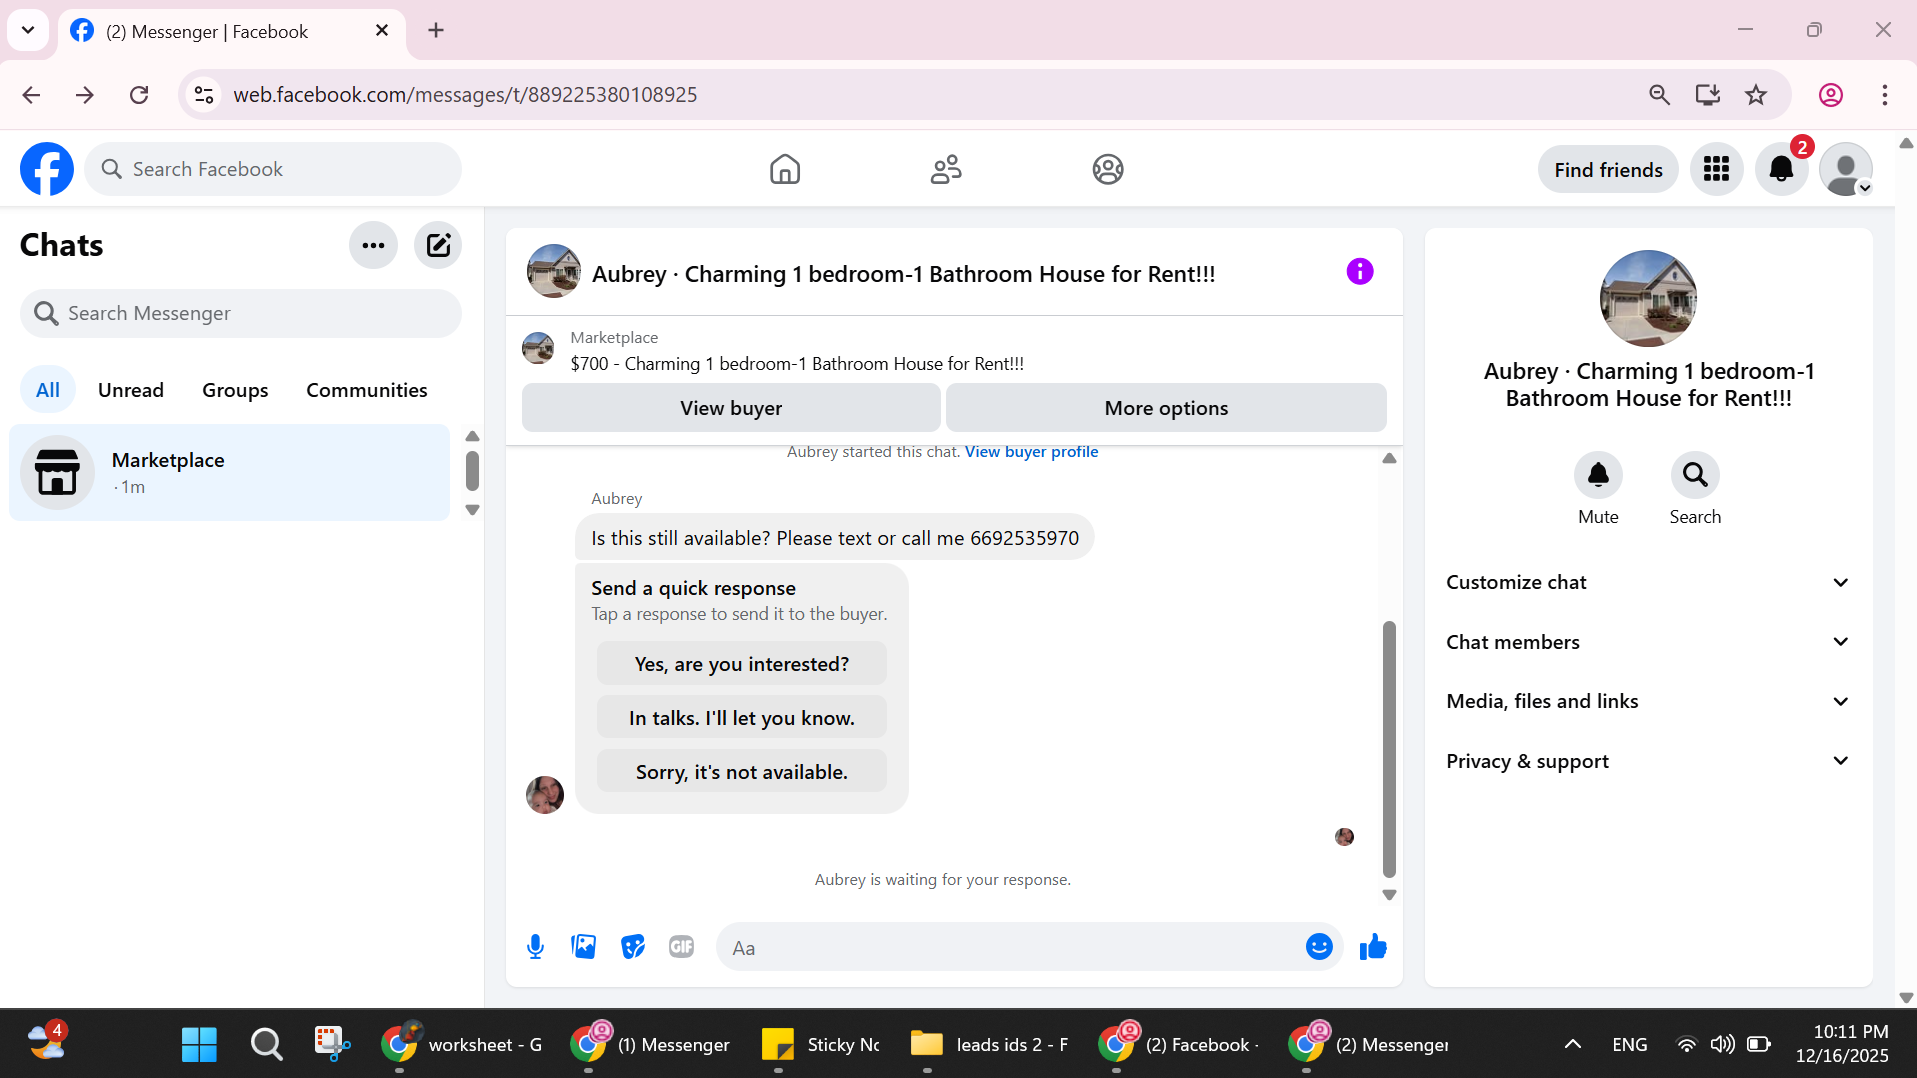Click the conversation scrollbar thumb
Image resolution: width=1917 pixels, height=1078 pixels.
[1389, 749]
